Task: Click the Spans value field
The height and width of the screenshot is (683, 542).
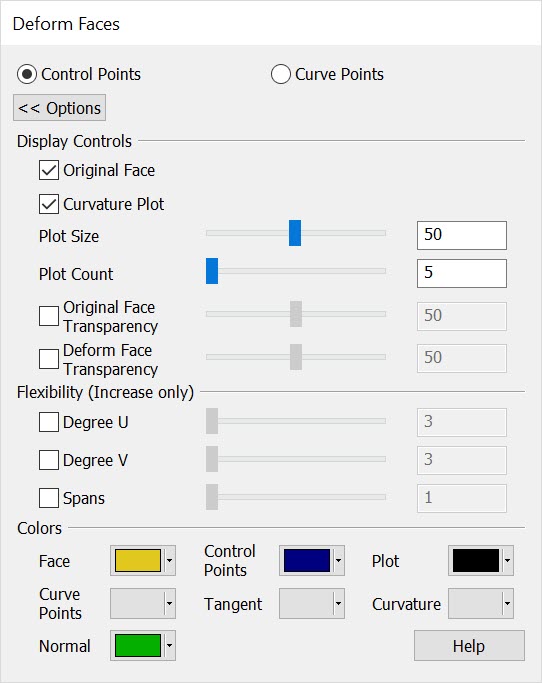Action: coord(462,498)
